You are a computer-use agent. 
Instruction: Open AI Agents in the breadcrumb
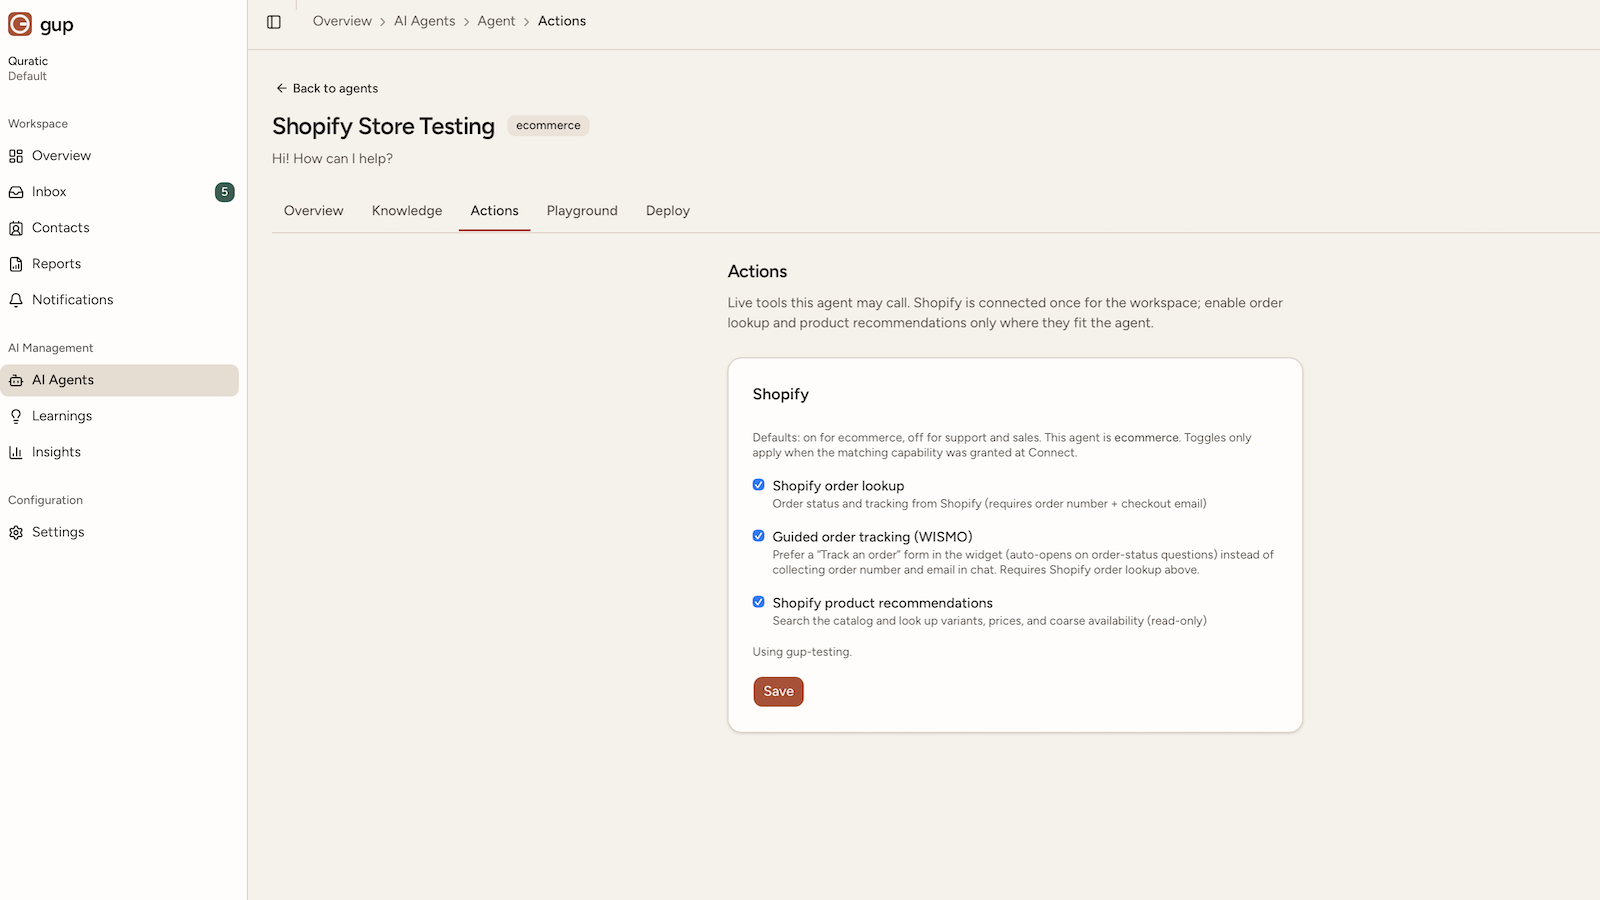pyautogui.click(x=425, y=21)
